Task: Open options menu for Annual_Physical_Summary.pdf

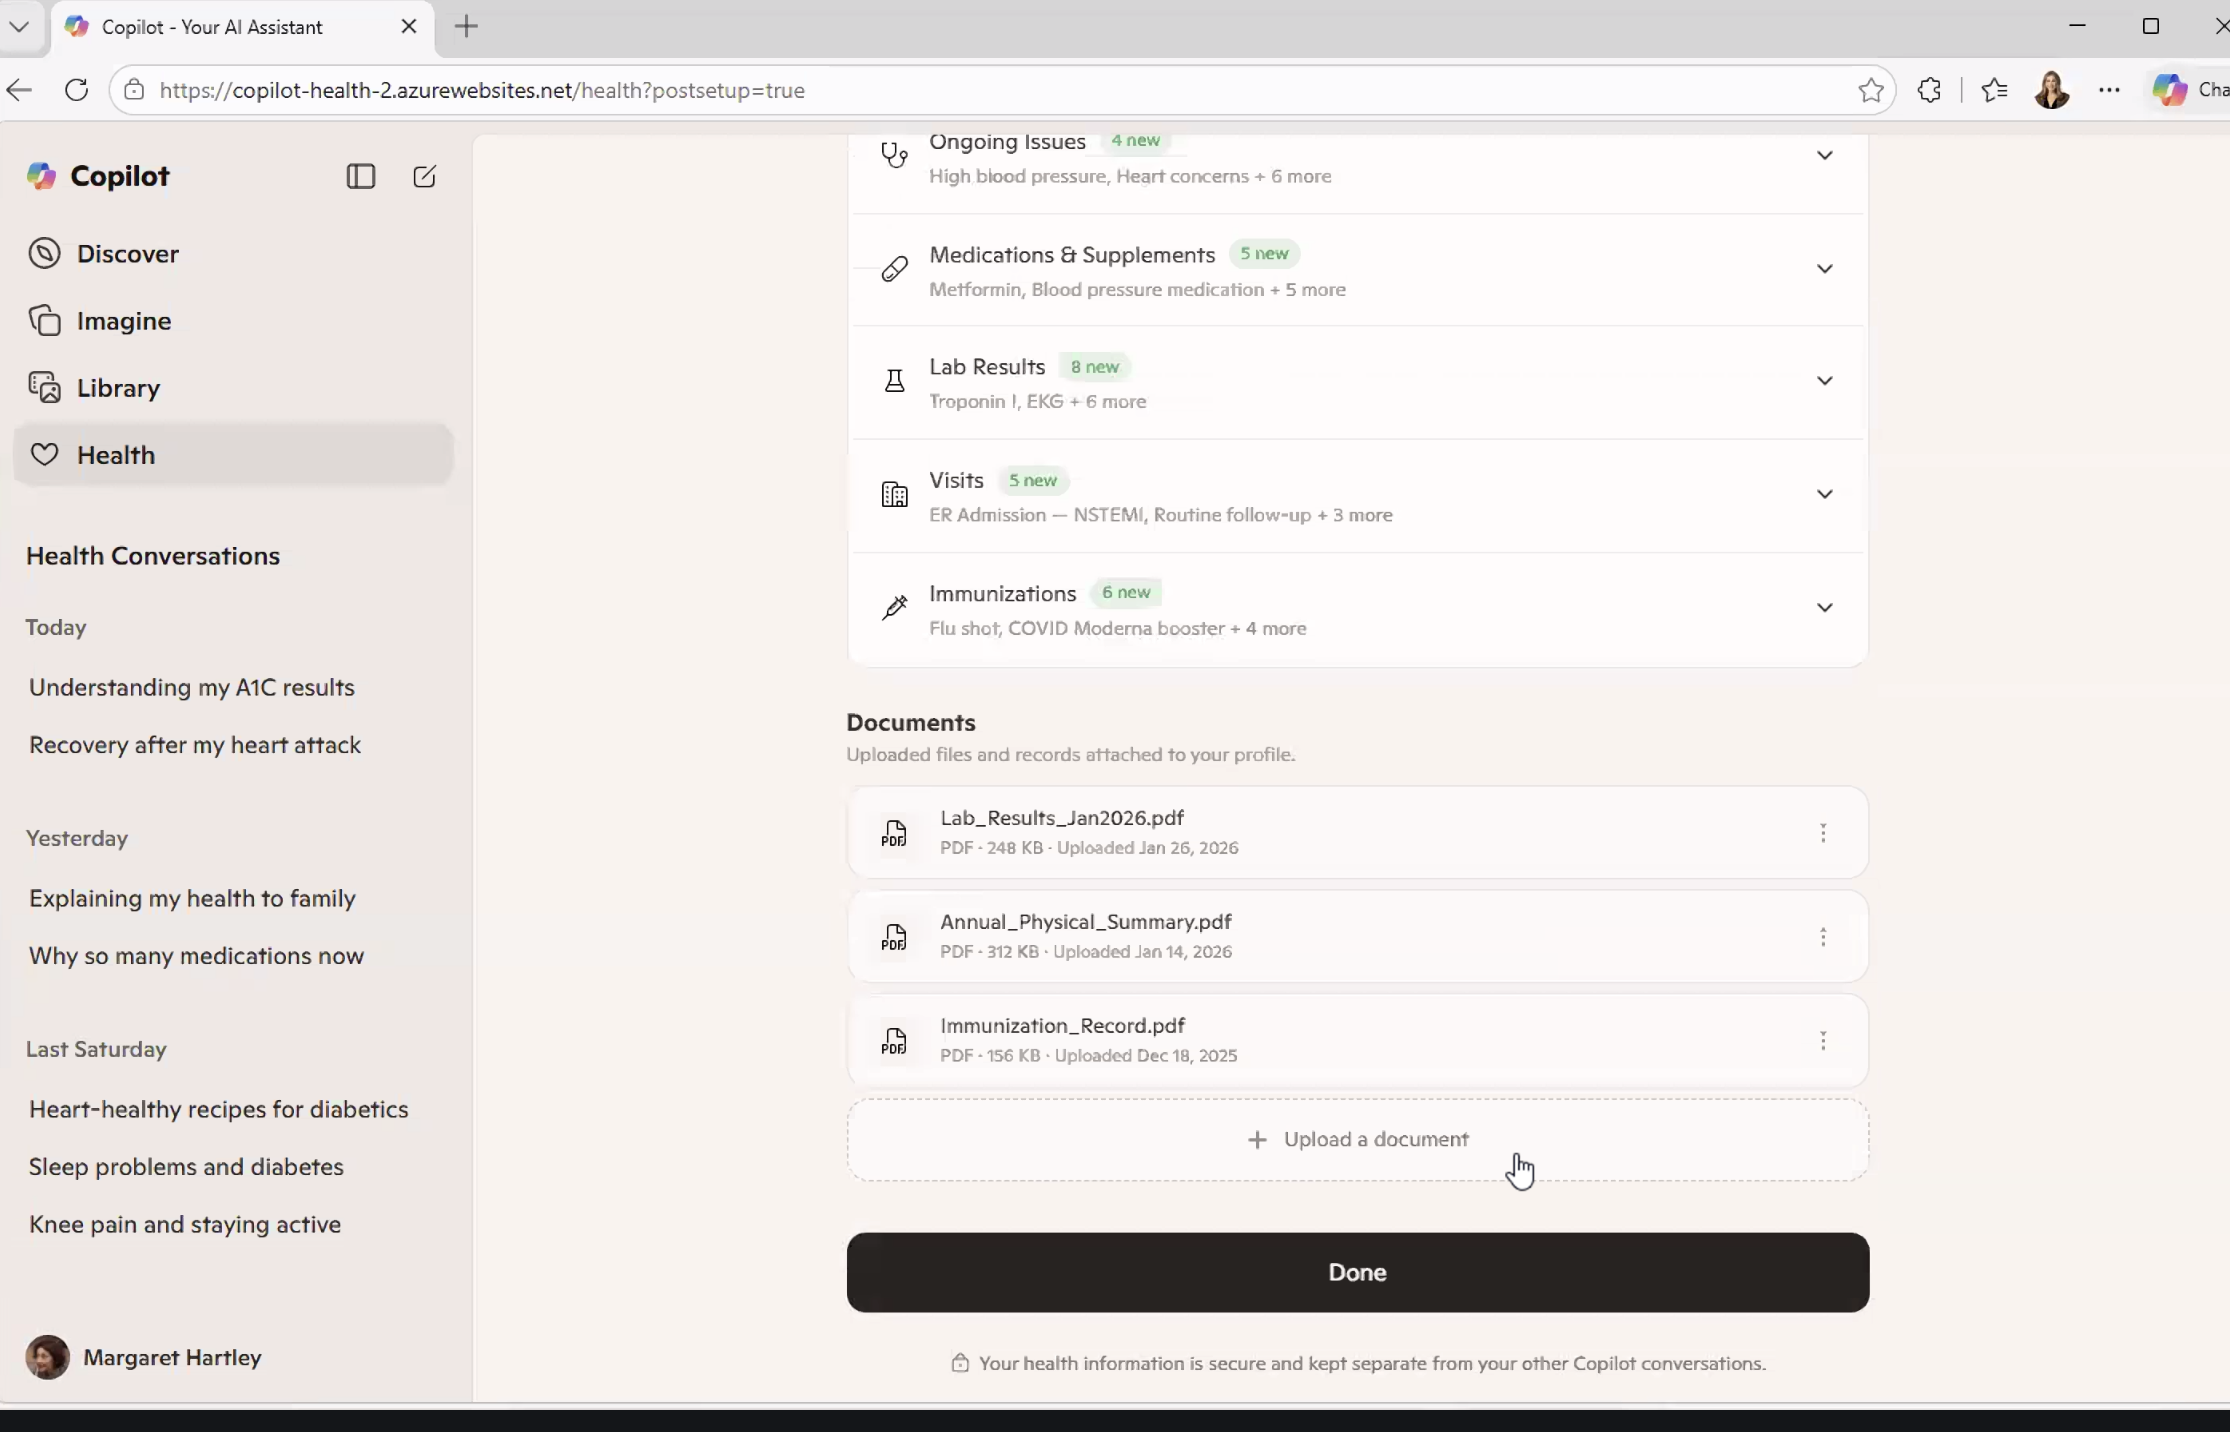Action: (x=1822, y=937)
